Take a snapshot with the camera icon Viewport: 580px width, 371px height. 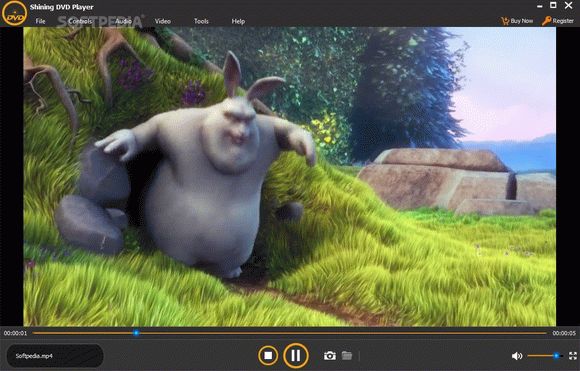pos(330,355)
